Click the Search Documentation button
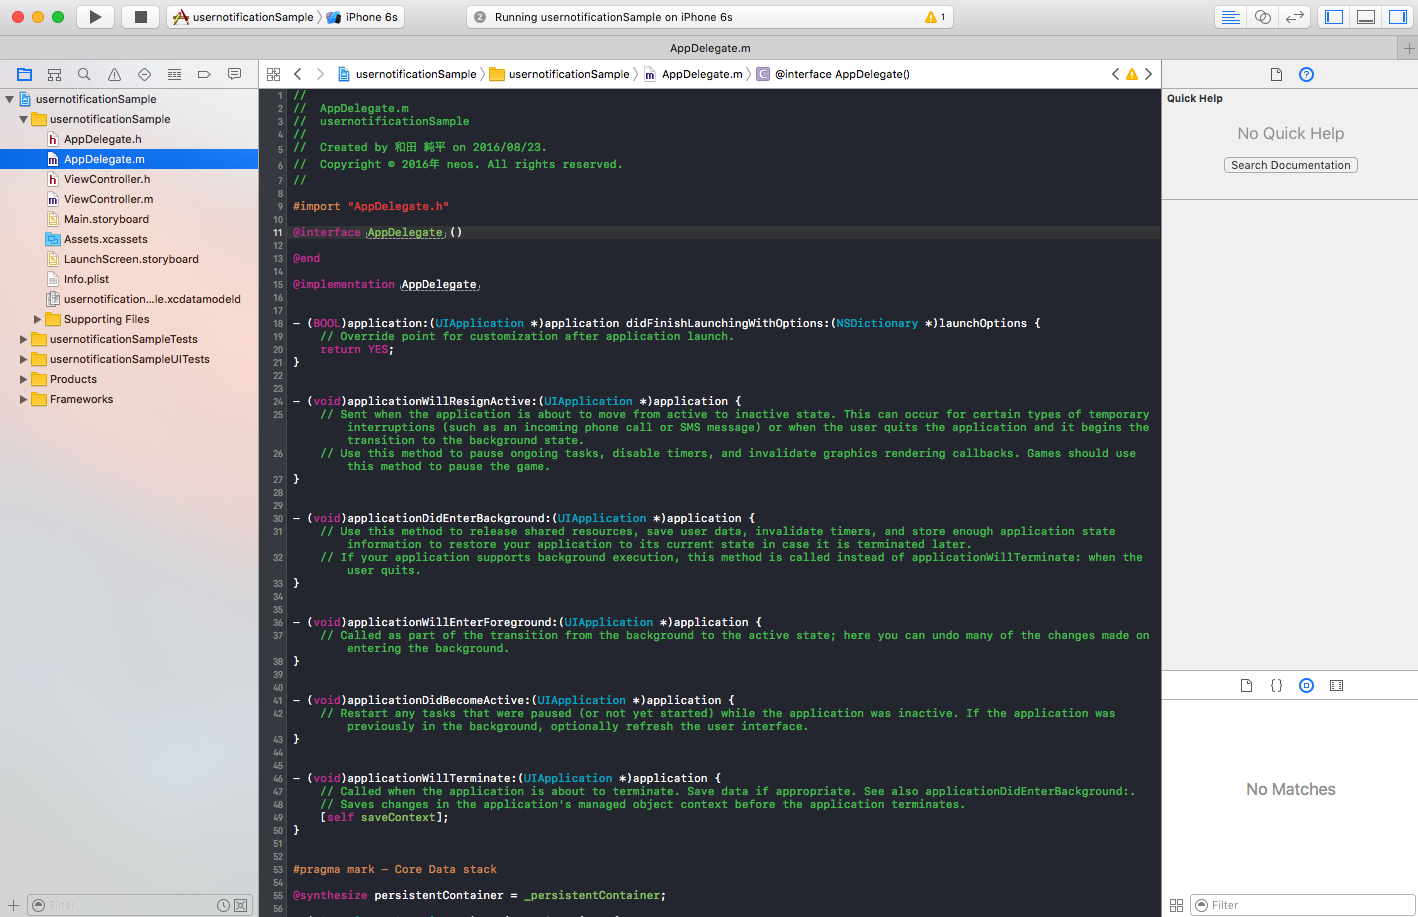This screenshot has width=1418, height=917. [1291, 165]
